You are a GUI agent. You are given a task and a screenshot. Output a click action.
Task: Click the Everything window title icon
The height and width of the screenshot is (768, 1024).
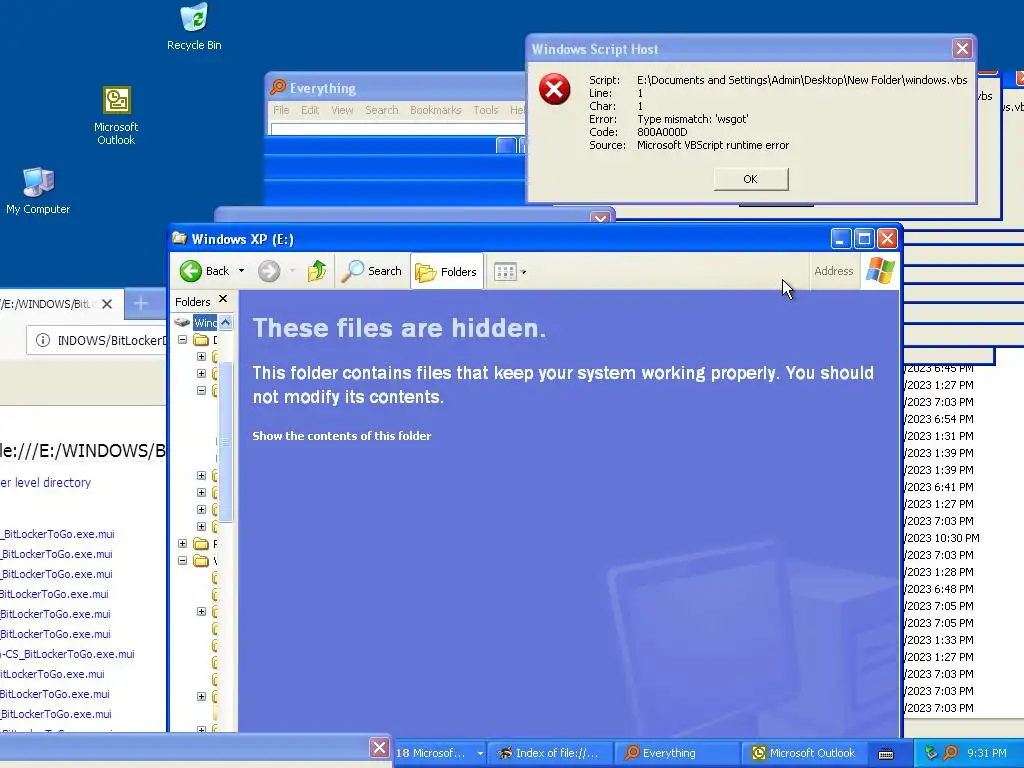[278, 87]
